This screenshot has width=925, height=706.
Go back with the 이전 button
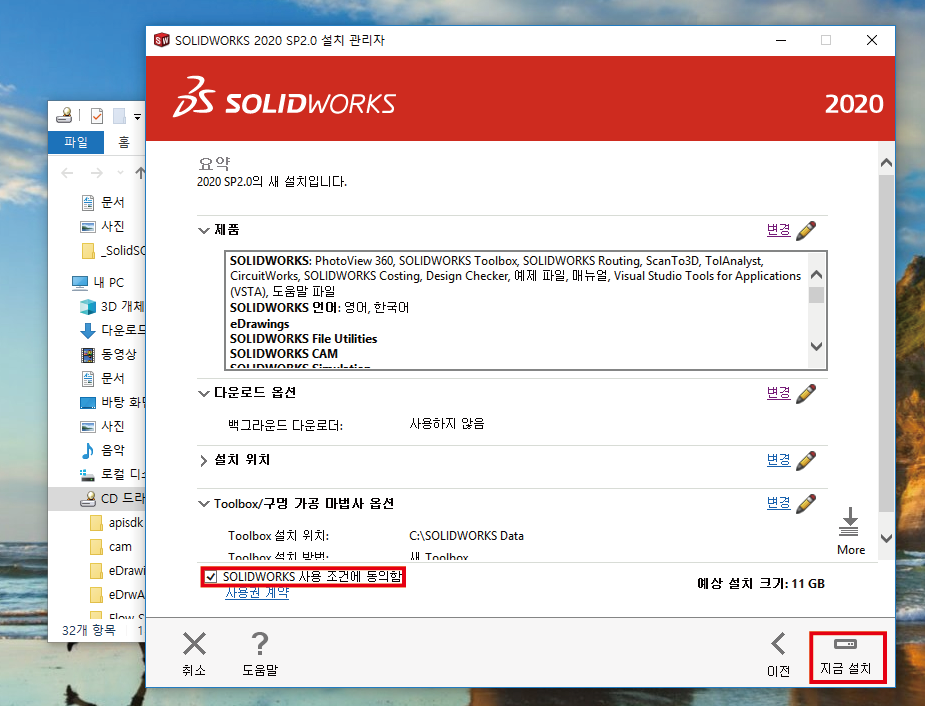pyautogui.click(x=778, y=655)
